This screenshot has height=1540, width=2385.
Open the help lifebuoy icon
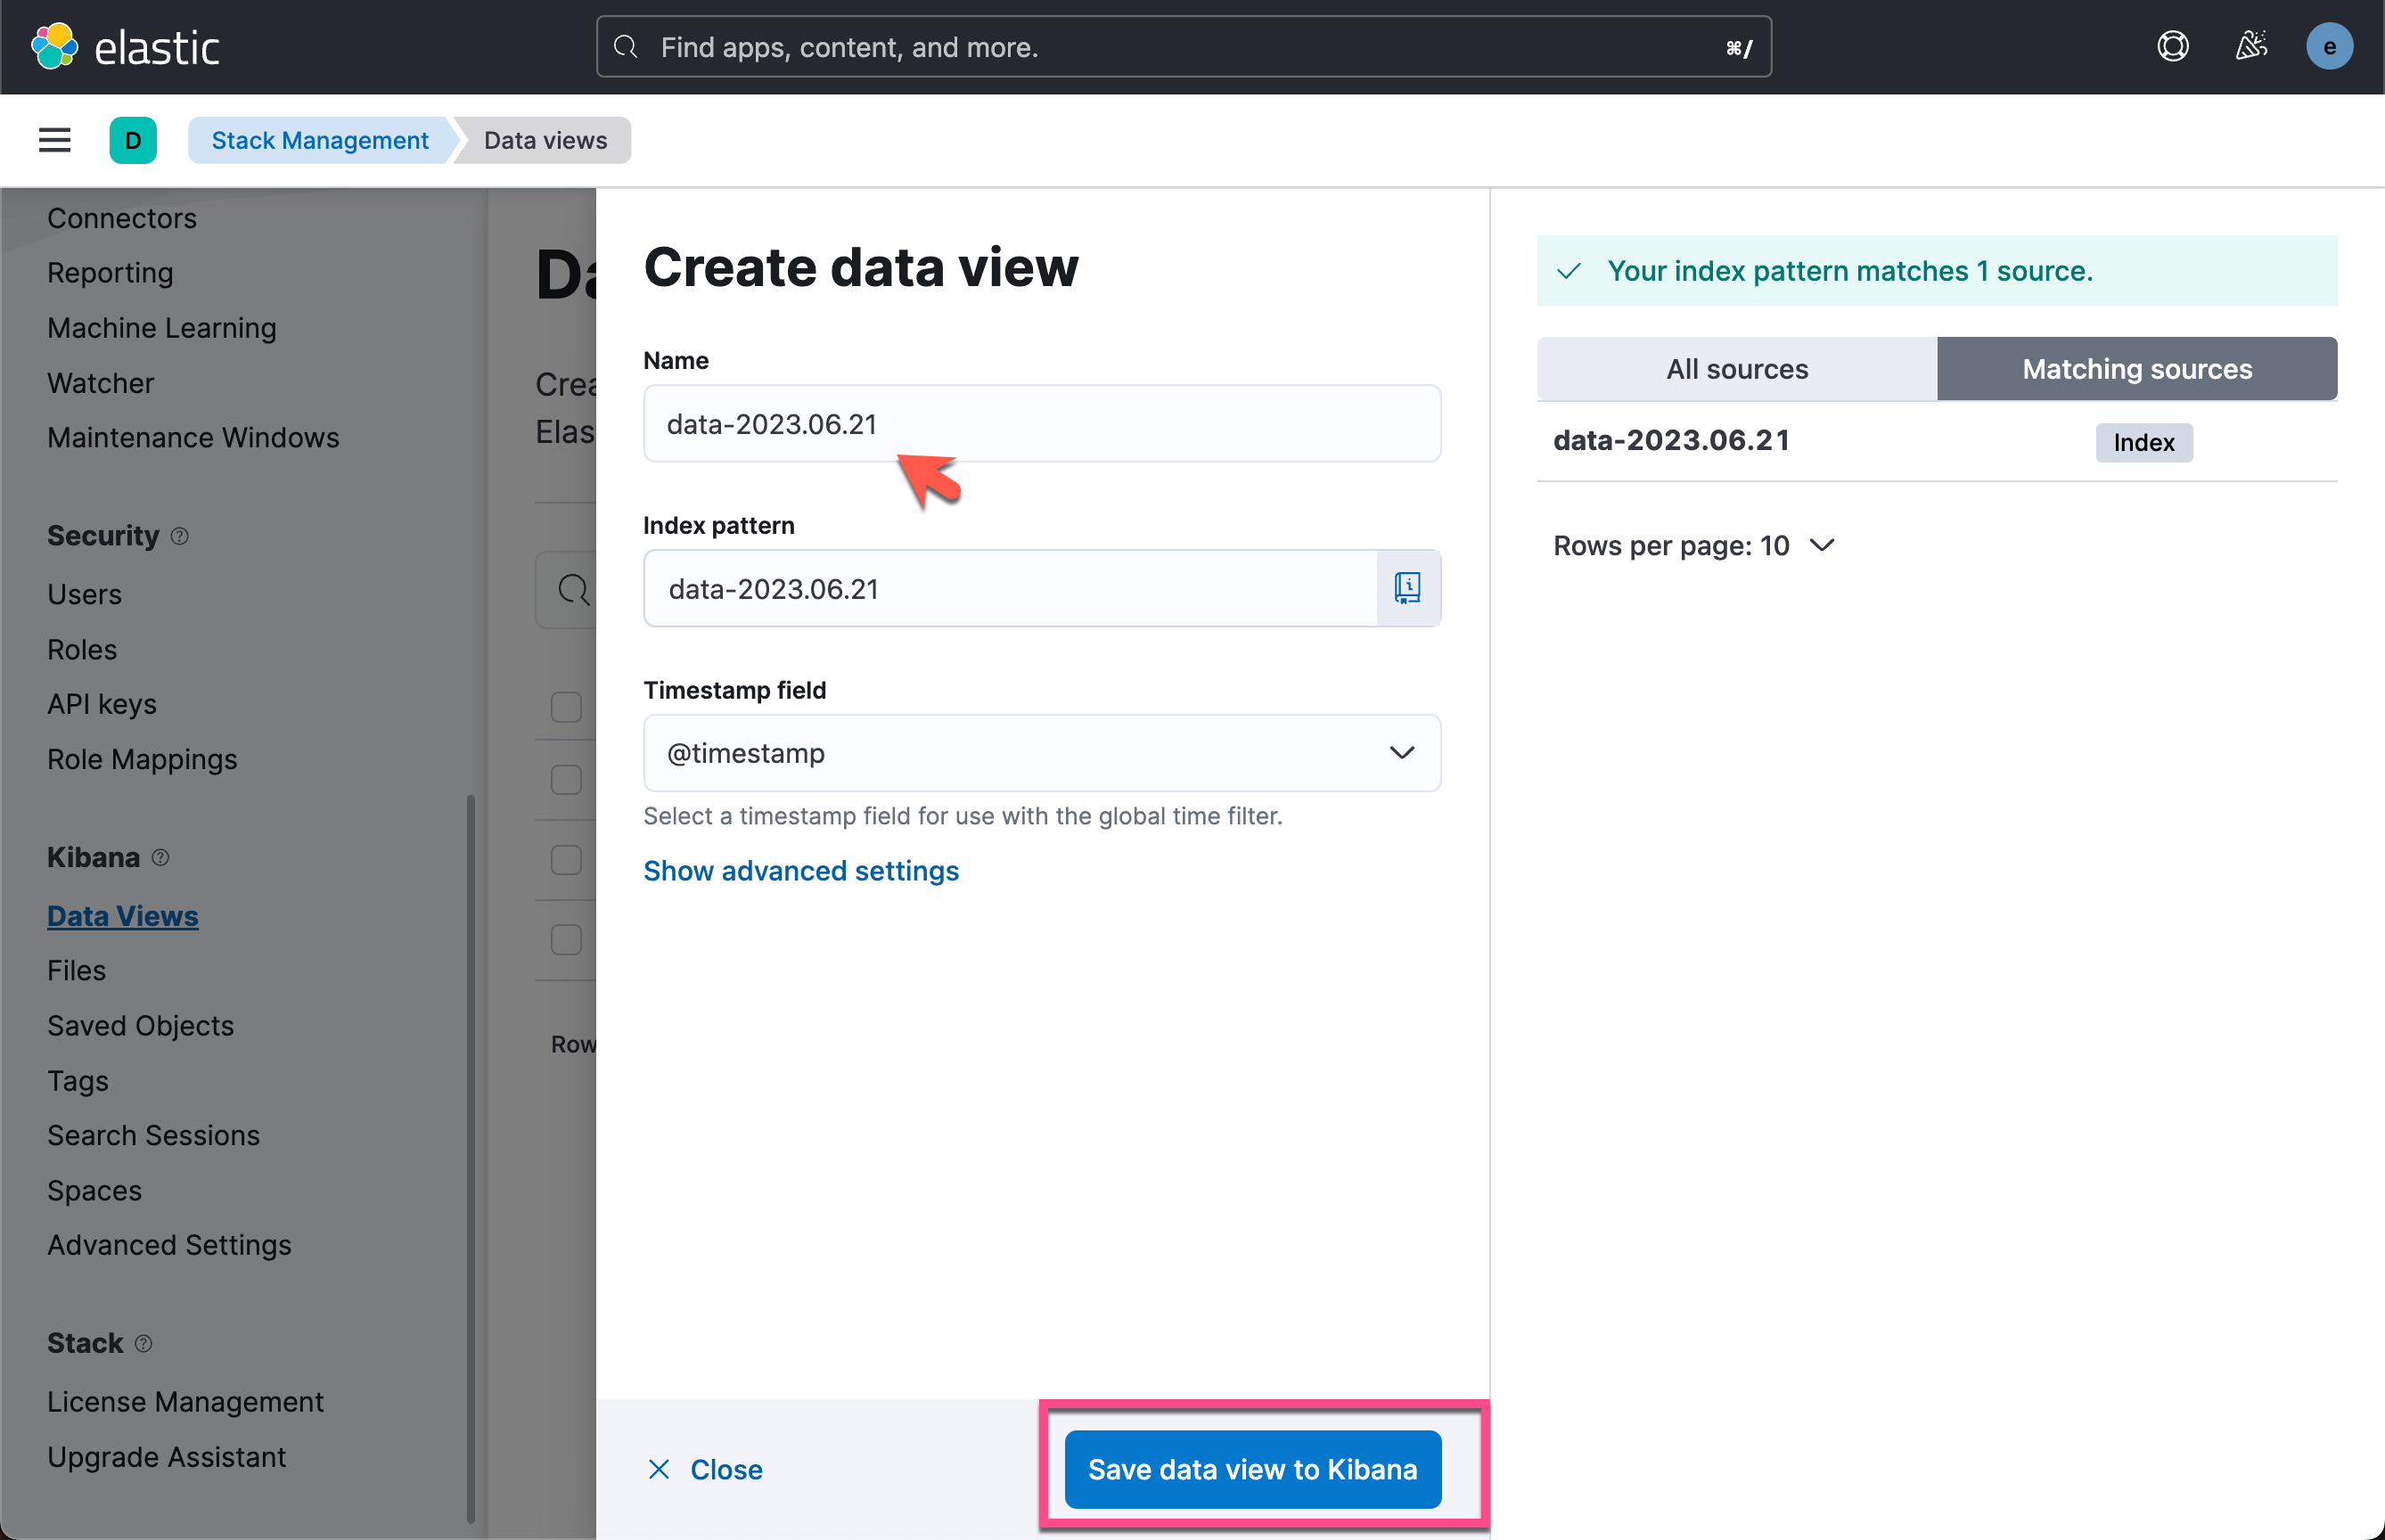(2172, 46)
